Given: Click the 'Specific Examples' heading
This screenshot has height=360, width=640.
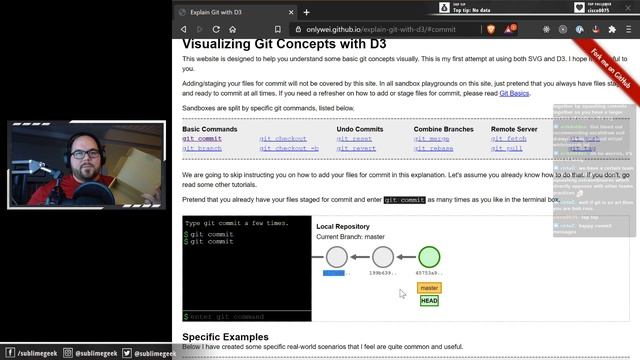Looking at the screenshot, I should click(225, 337).
